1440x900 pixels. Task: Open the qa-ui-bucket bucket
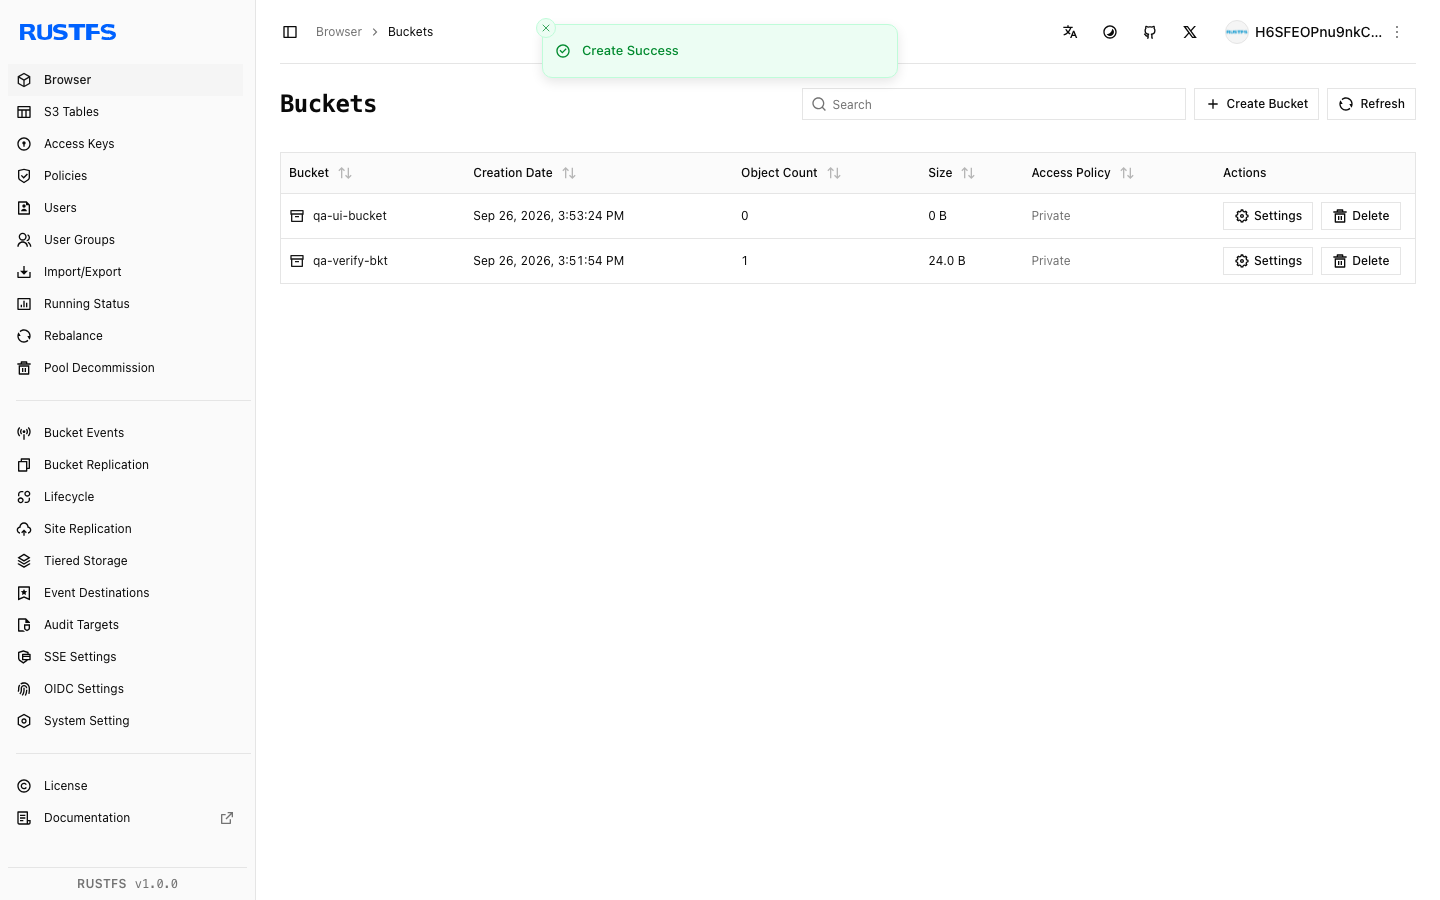(x=349, y=216)
